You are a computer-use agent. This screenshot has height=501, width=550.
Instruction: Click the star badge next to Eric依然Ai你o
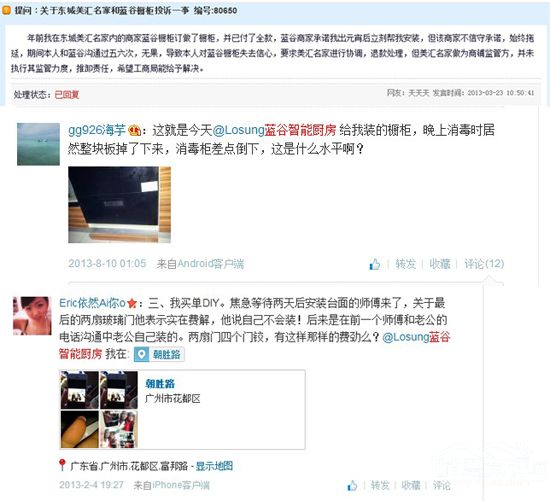132,303
